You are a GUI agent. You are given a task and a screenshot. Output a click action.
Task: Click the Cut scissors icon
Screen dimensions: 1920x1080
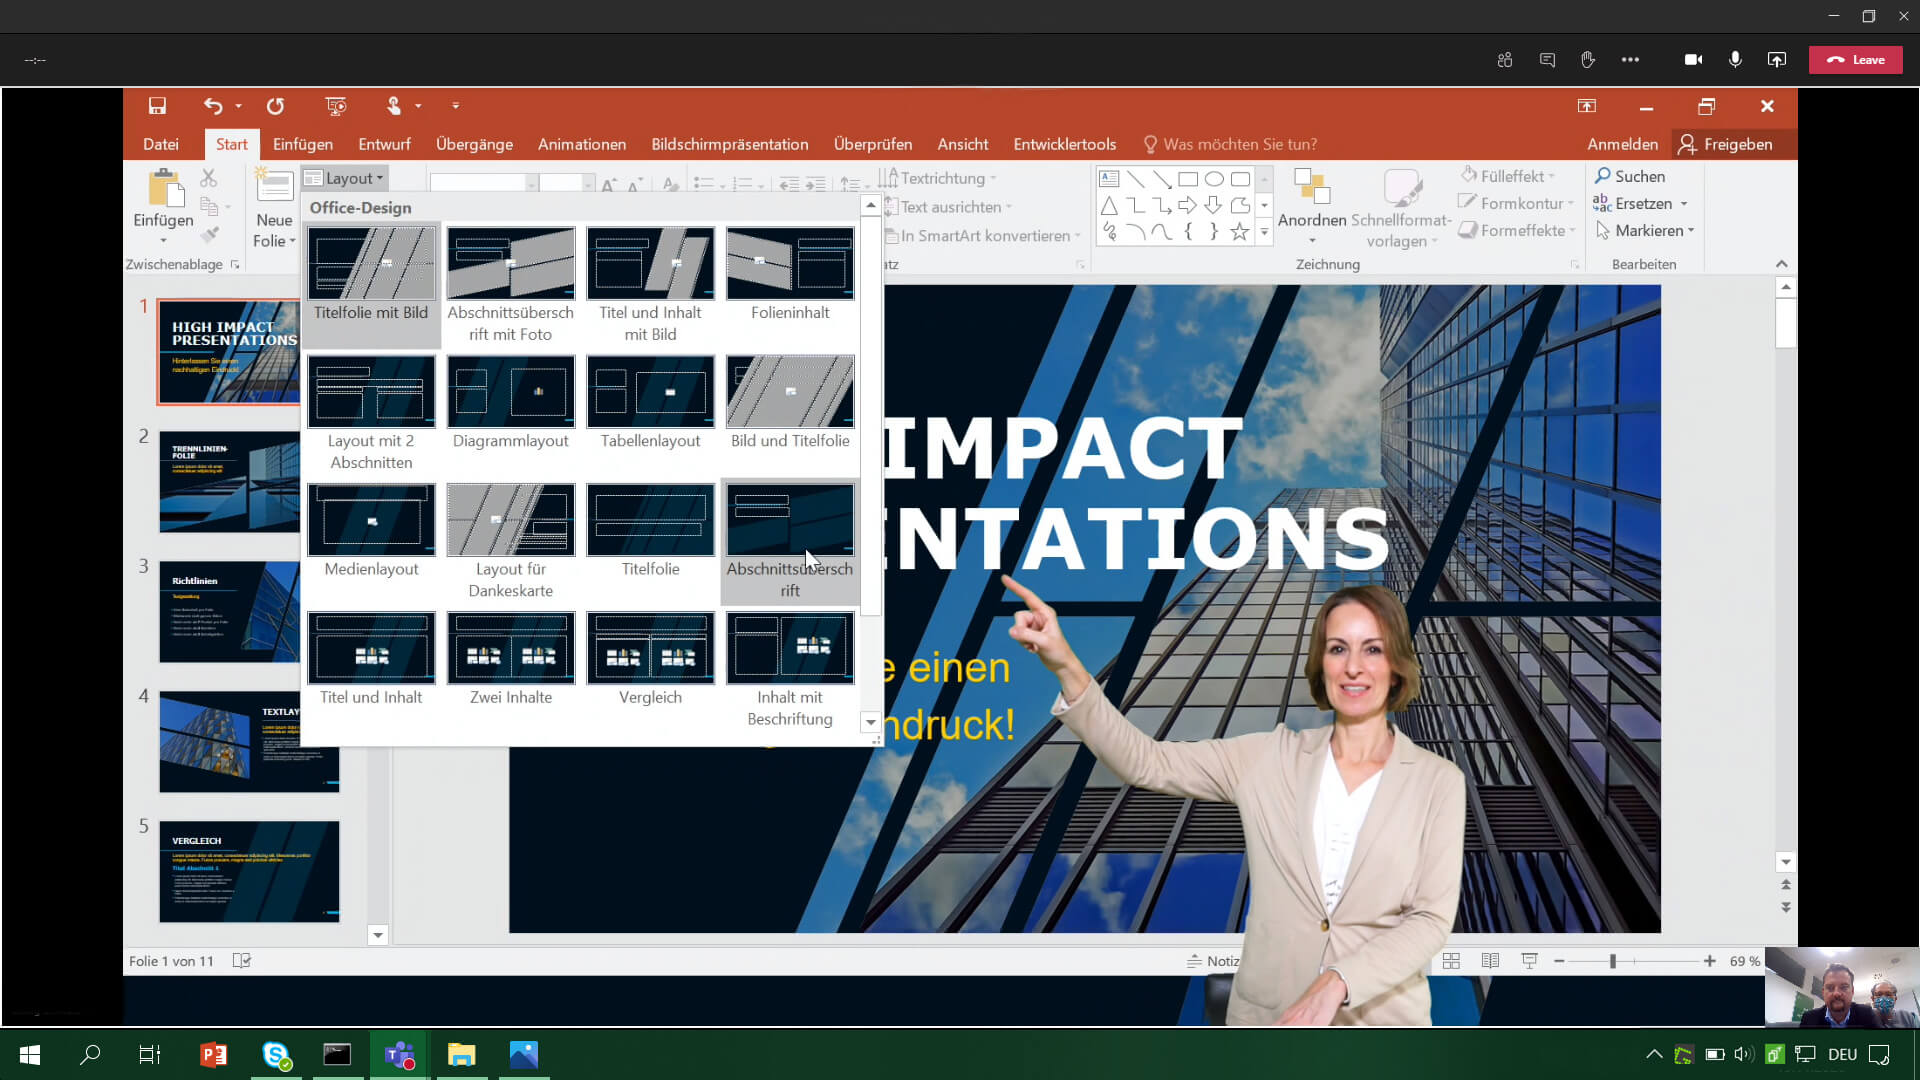pyautogui.click(x=208, y=178)
